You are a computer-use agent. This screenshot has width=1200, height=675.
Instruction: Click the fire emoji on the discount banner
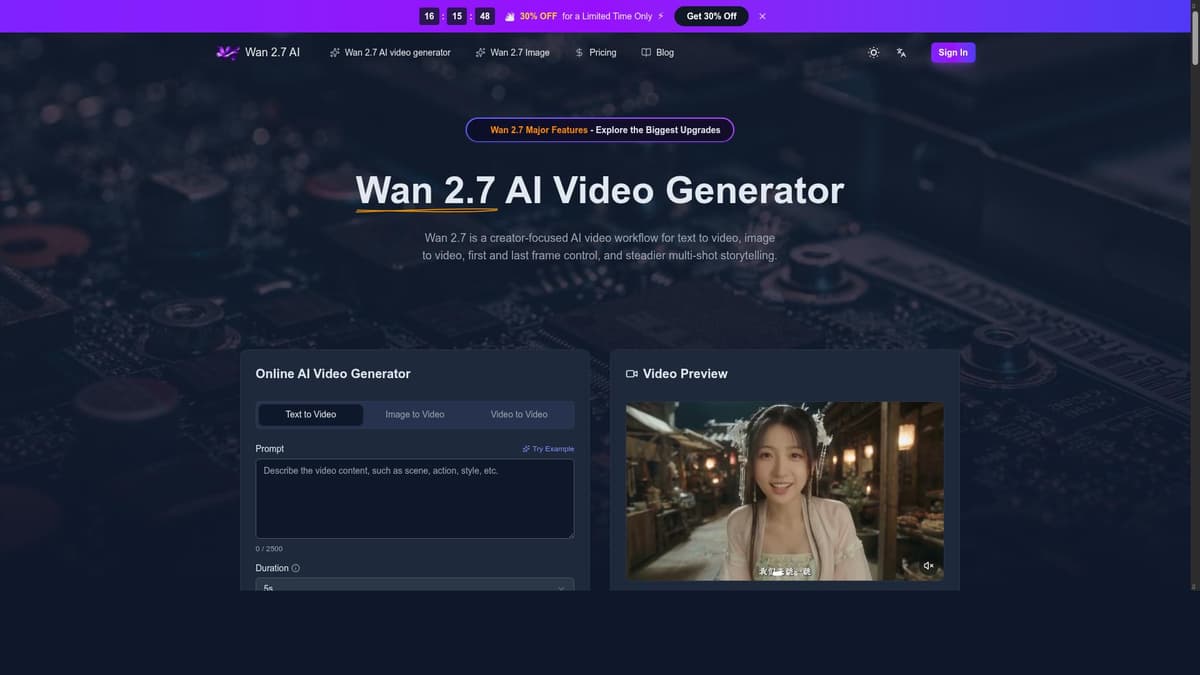(x=511, y=15)
